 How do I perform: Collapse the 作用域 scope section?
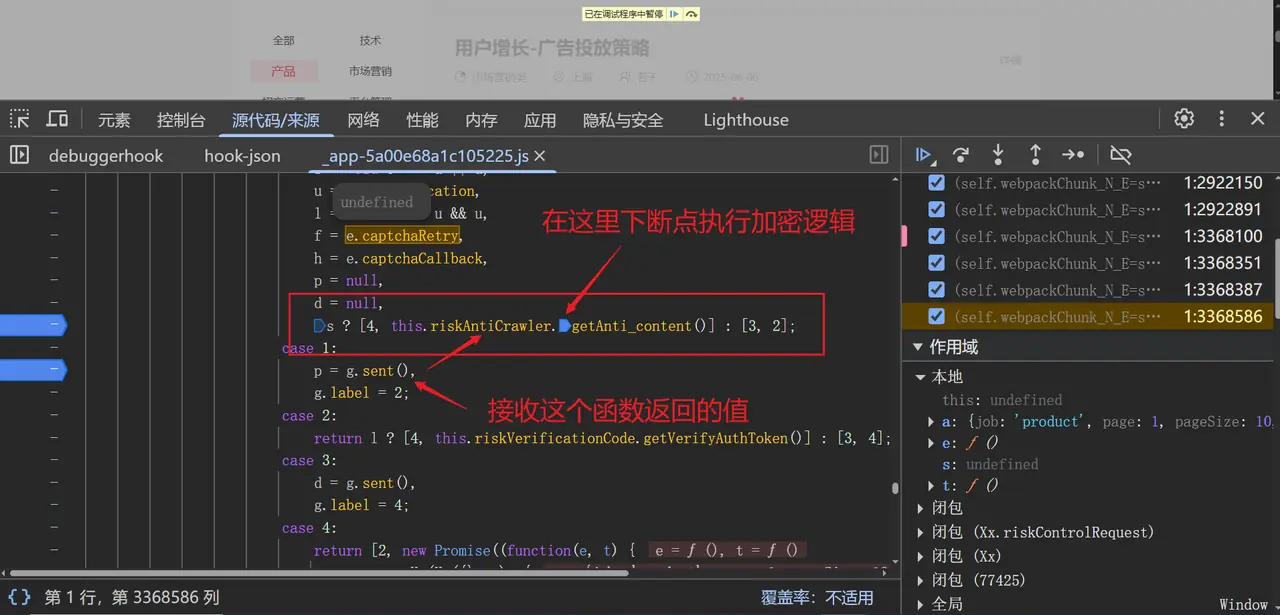tap(919, 347)
